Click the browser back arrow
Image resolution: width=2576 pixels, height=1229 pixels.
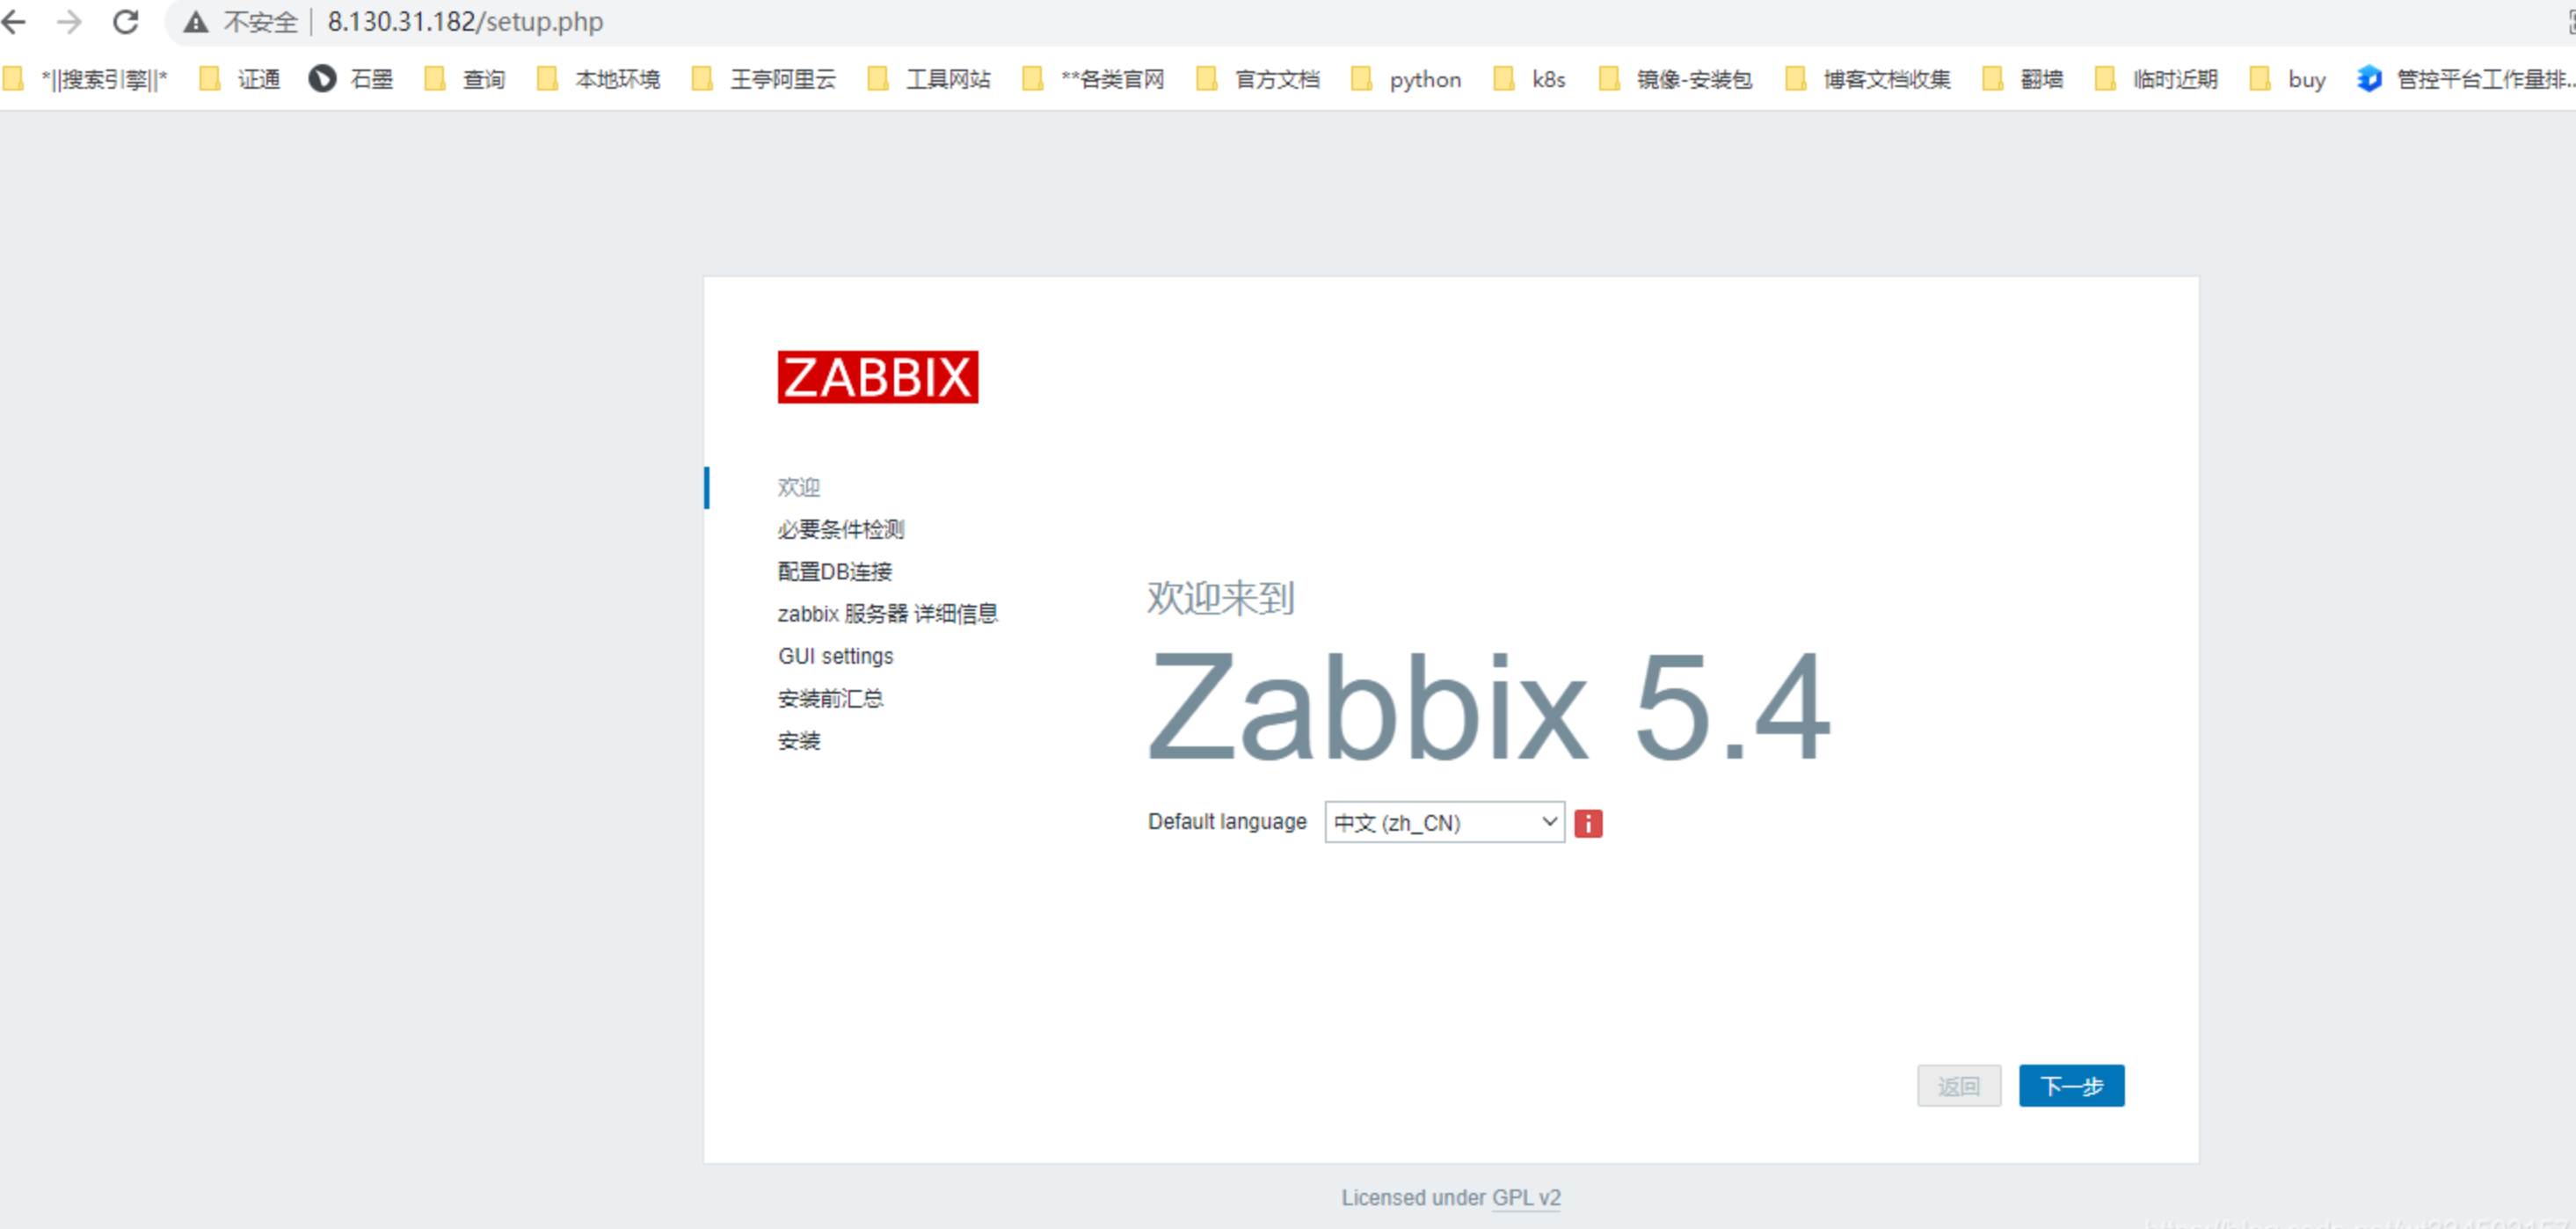(14, 21)
